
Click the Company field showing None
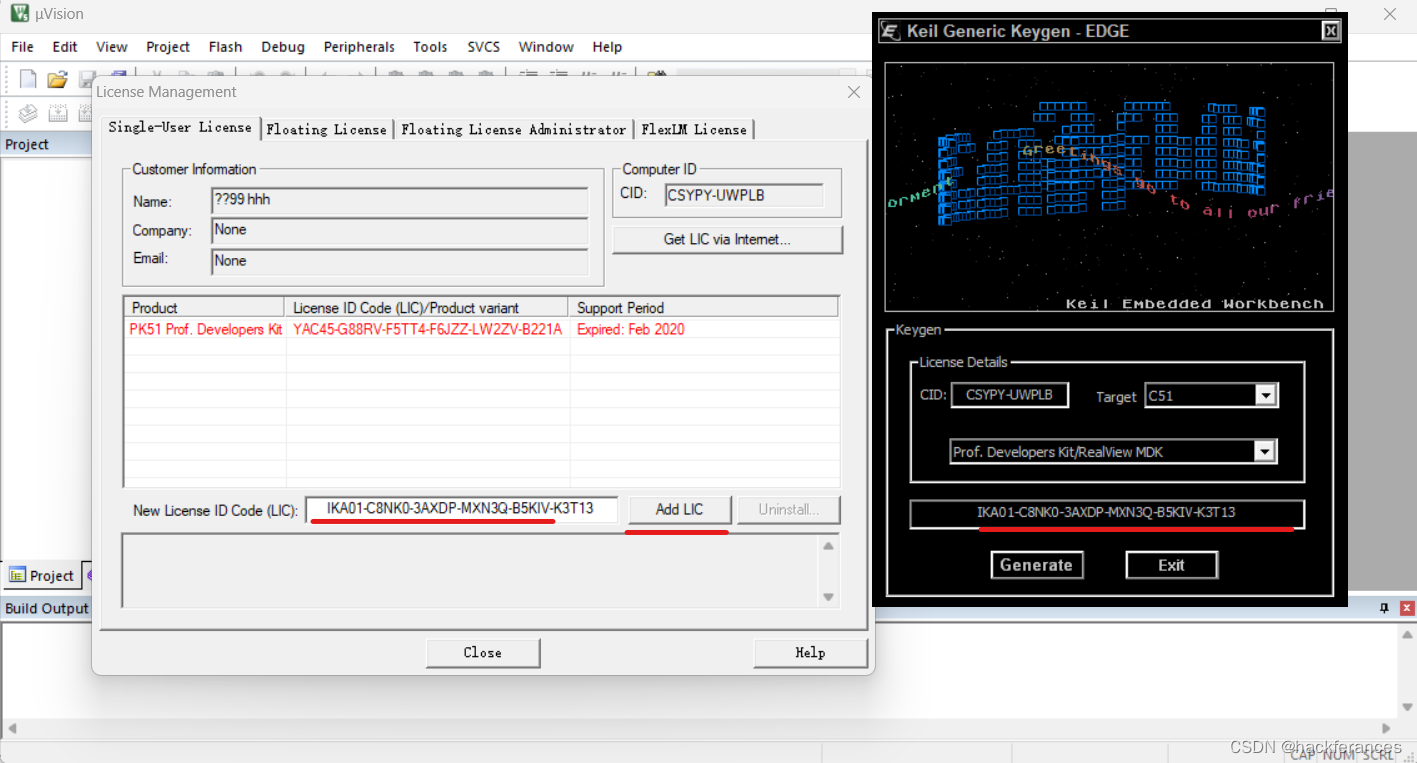point(400,231)
